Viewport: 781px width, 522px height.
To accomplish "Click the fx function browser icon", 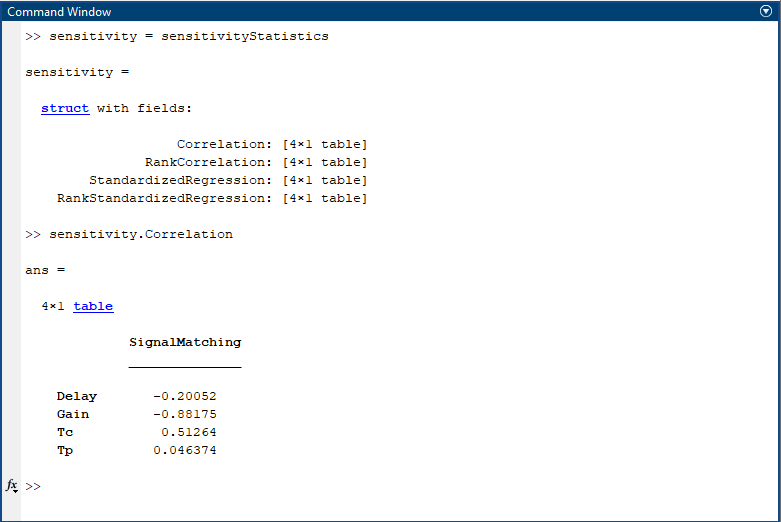I will click(12, 485).
